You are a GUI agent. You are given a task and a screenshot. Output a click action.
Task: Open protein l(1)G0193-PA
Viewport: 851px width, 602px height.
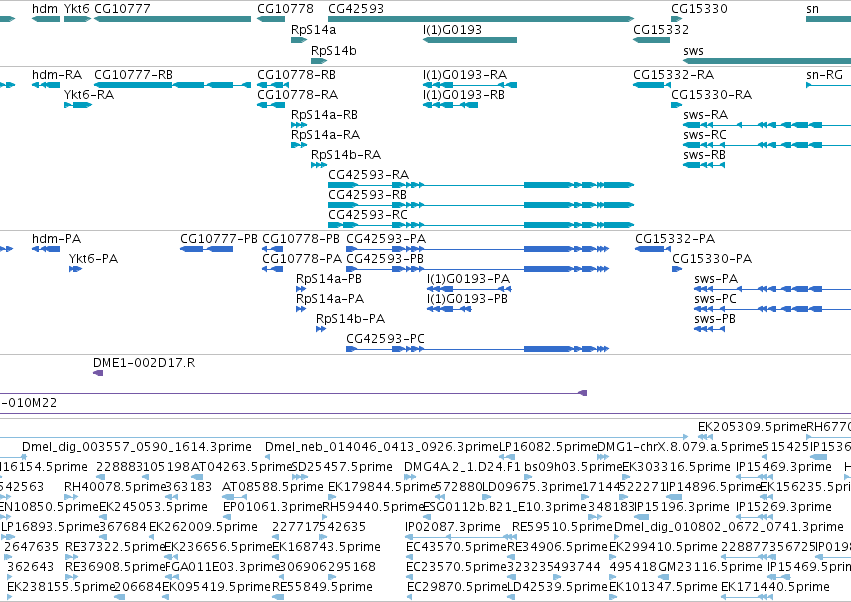pyautogui.click(x=468, y=278)
